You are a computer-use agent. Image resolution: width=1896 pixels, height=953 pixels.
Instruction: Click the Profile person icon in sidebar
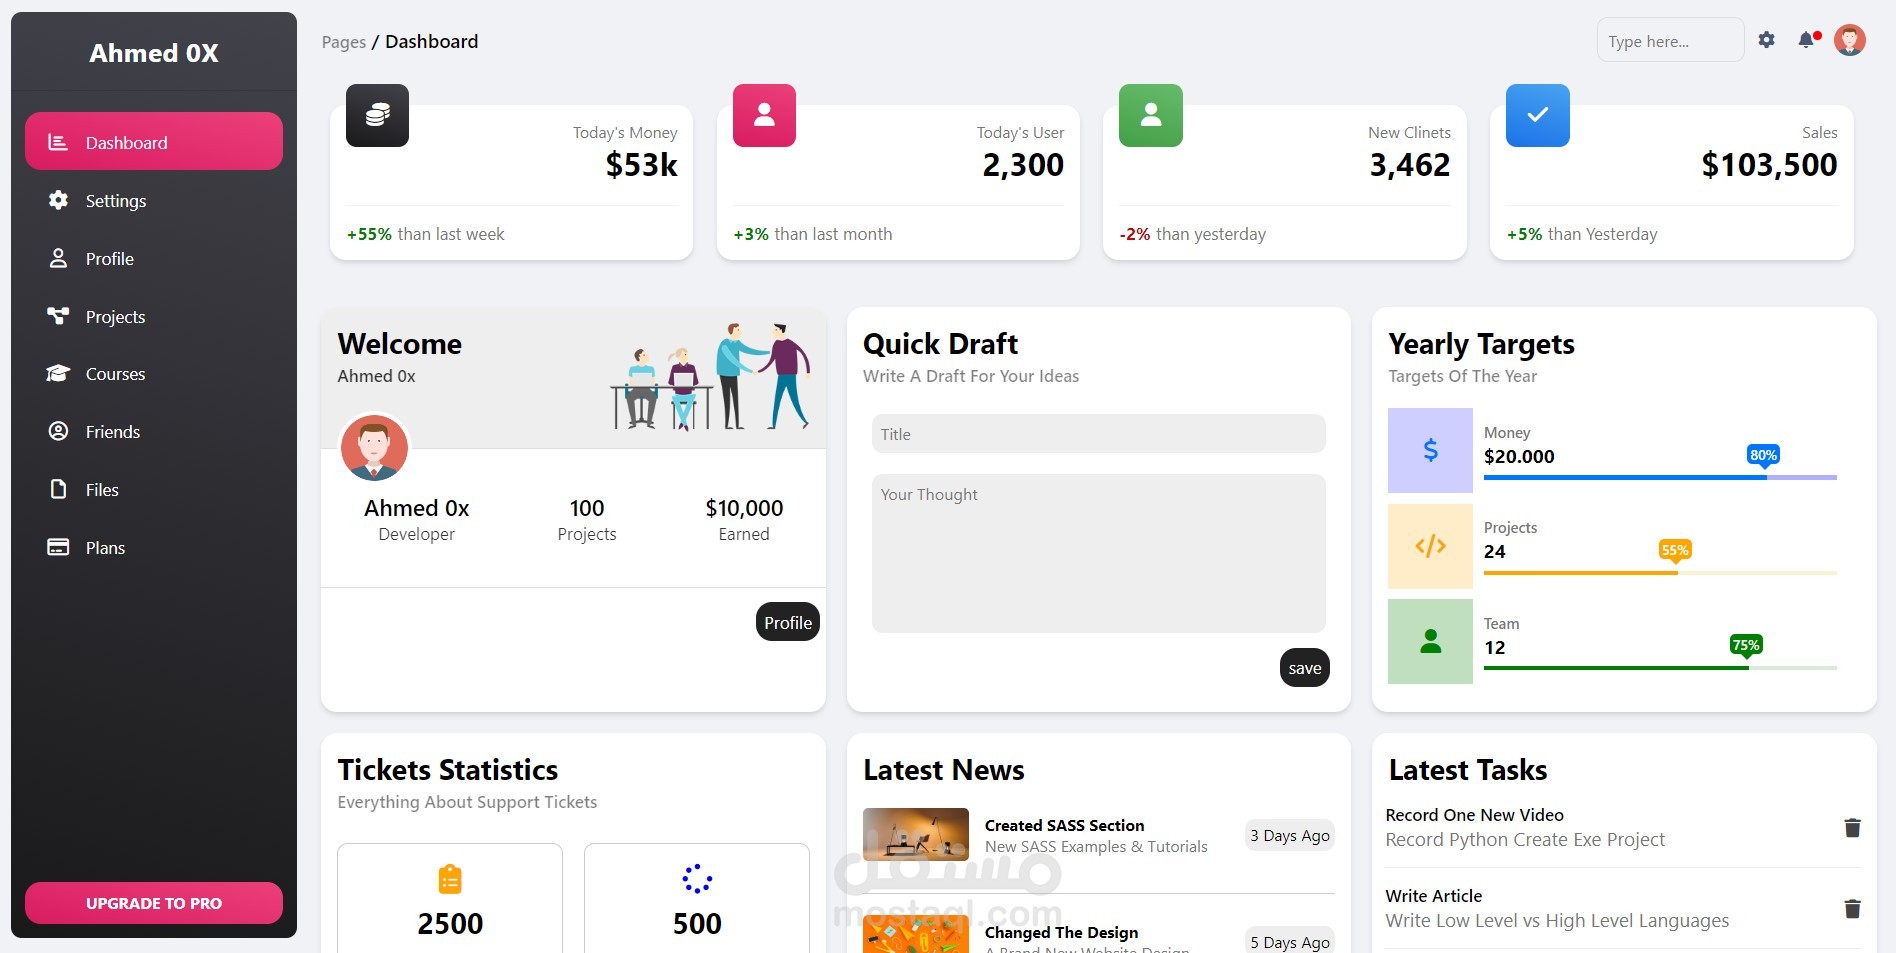click(x=58, y=258)
